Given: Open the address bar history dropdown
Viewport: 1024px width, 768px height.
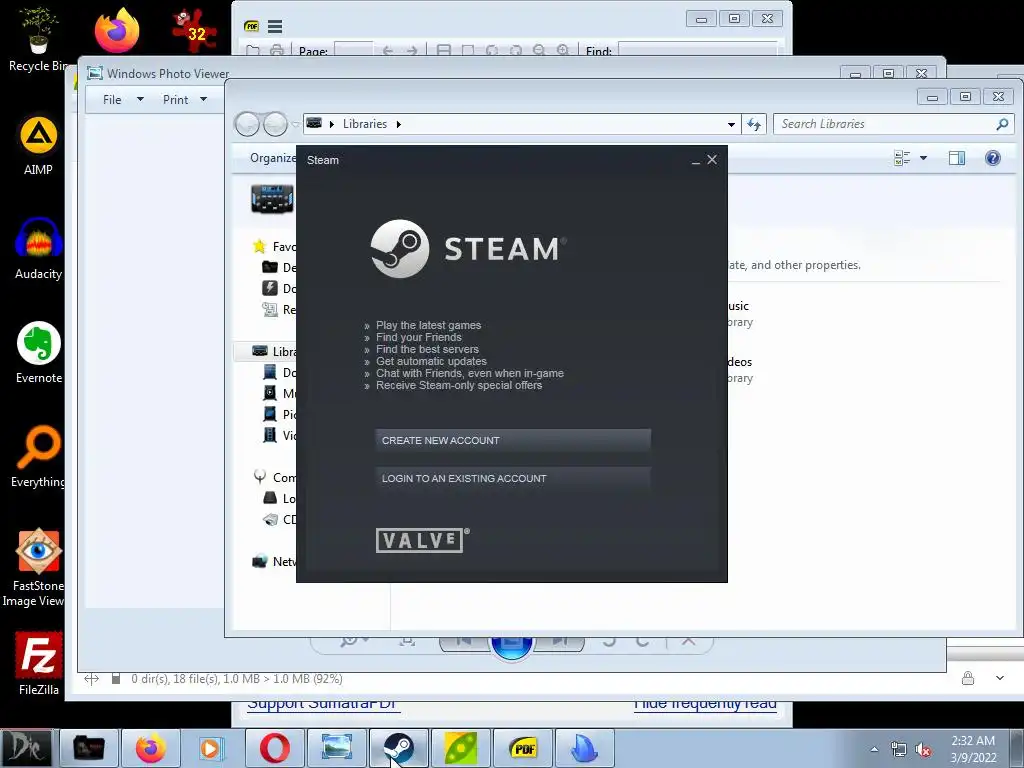Looking at the screenshot, I should (x=731, y=124).
